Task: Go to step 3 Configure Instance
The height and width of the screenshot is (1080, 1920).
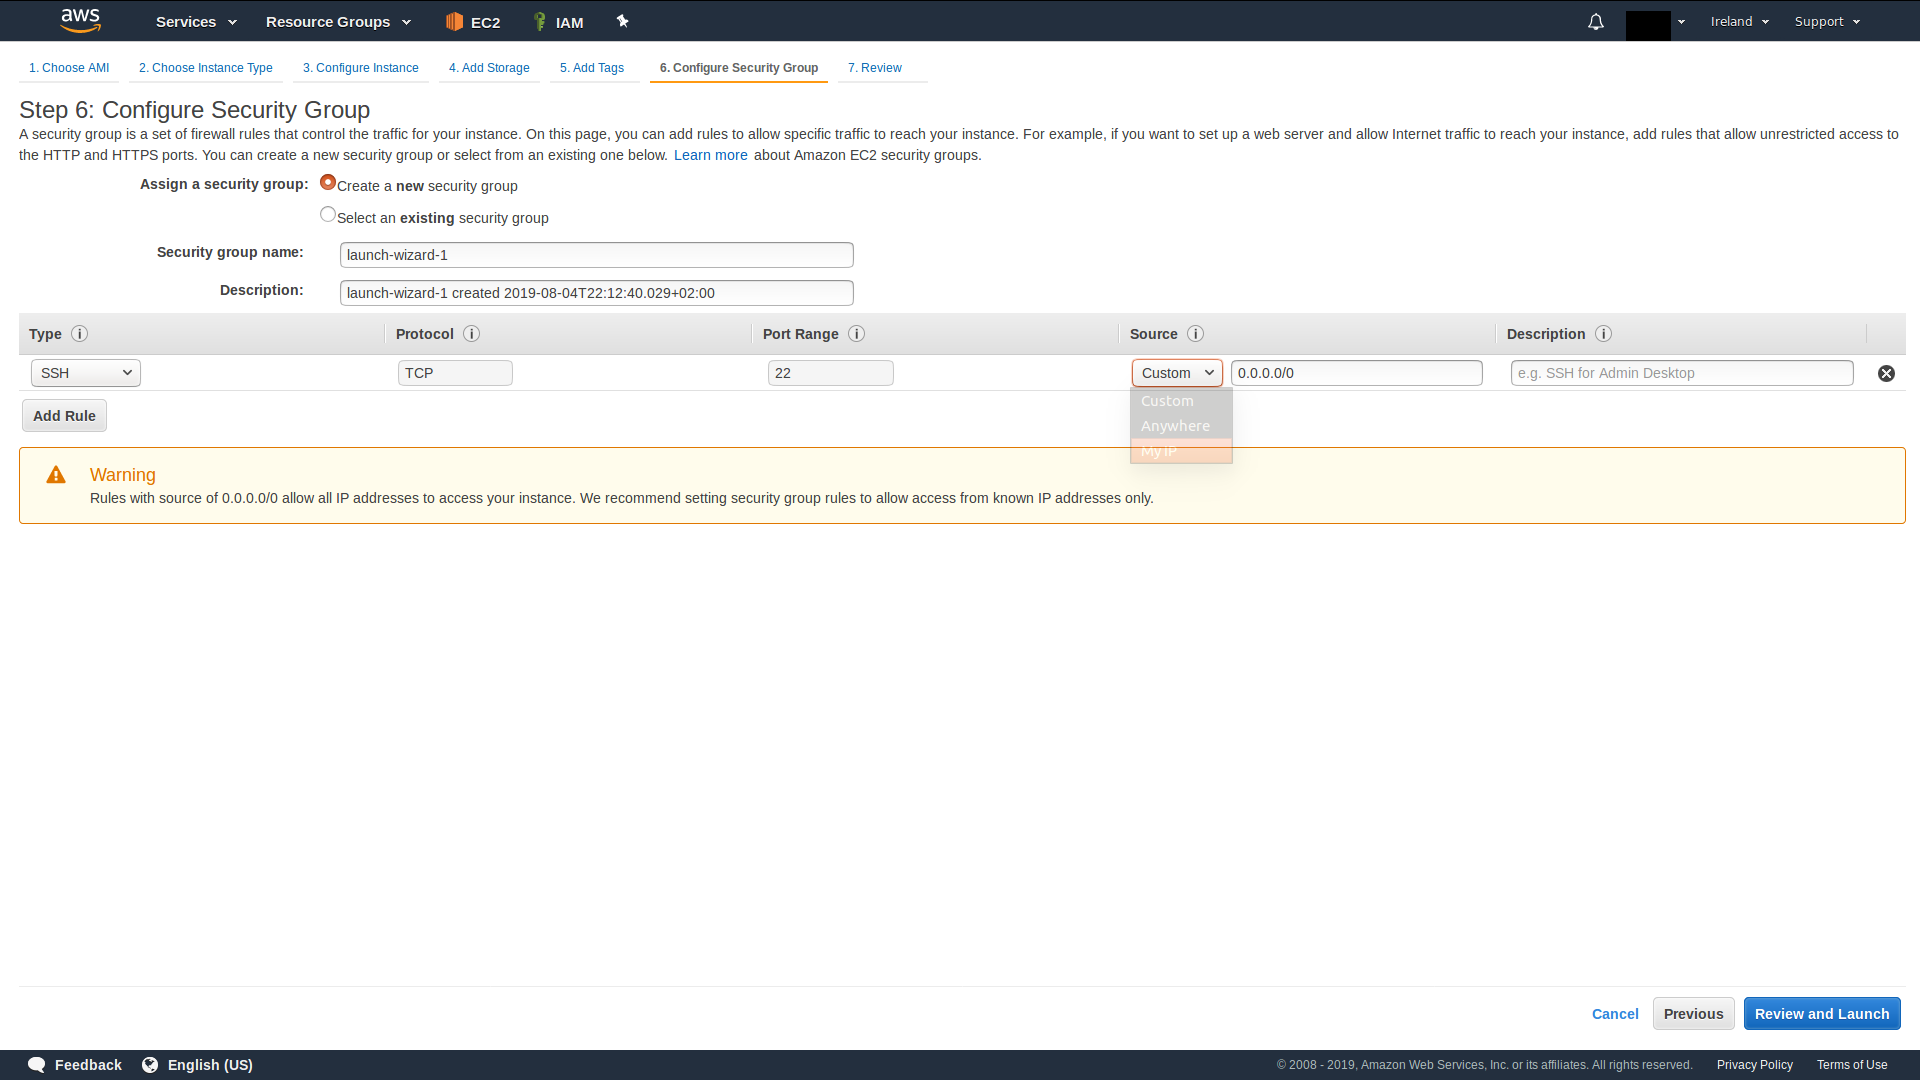Action: click(361, 68)
